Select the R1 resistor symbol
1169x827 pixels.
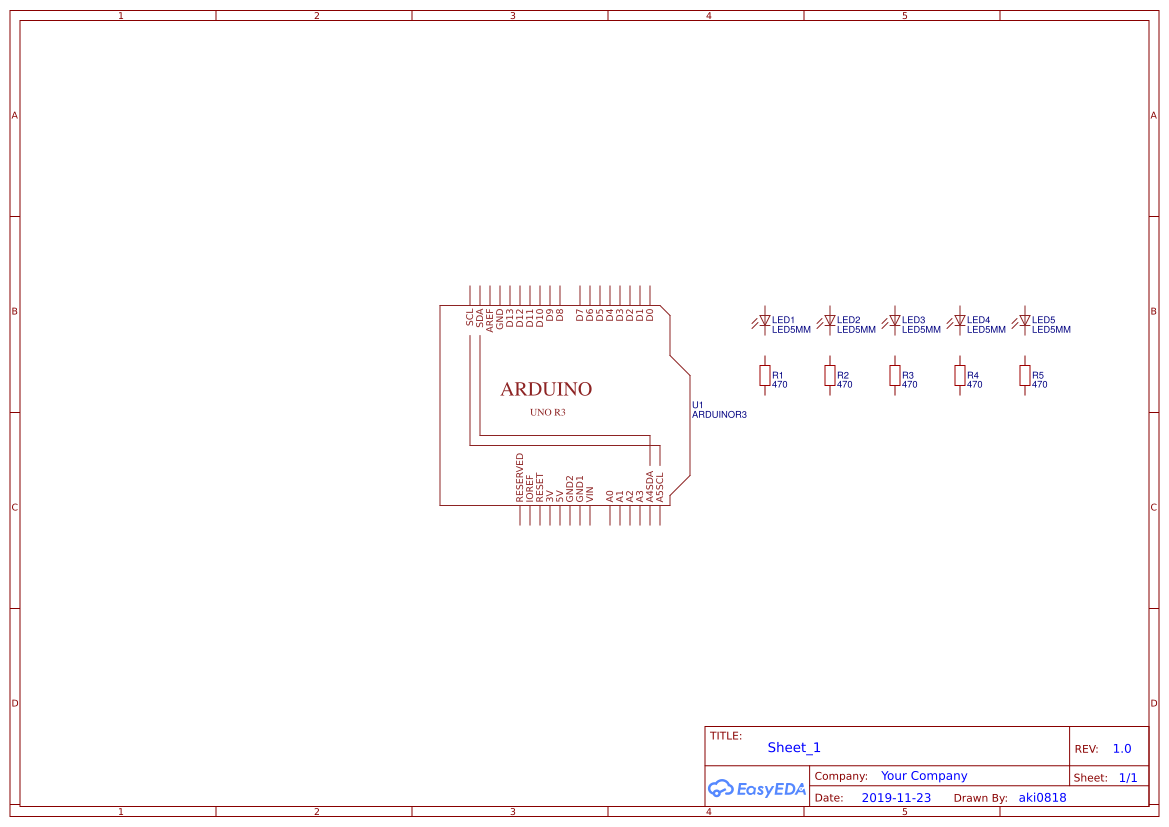(763, 375)
